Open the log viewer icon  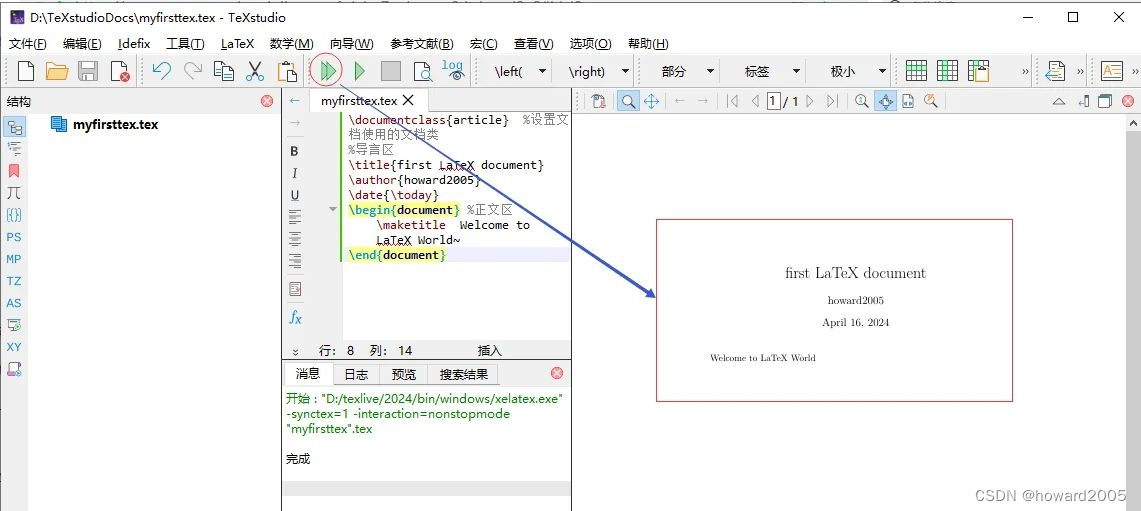coord(453,70)
